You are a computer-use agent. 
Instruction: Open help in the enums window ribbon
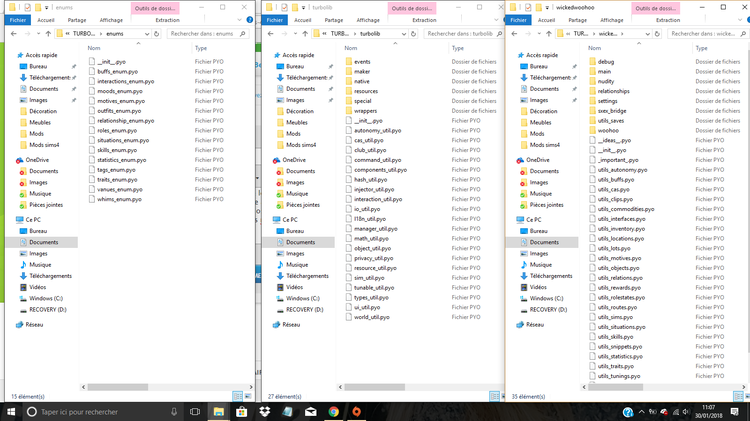[x=250, y=20]
